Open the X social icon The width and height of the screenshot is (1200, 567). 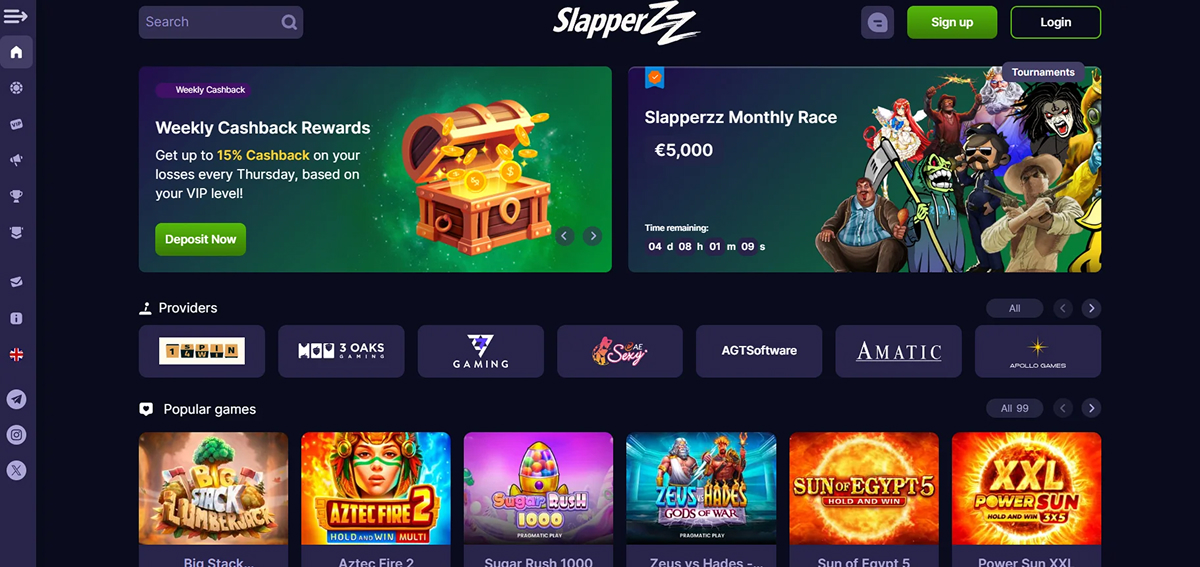pos(16,470)
